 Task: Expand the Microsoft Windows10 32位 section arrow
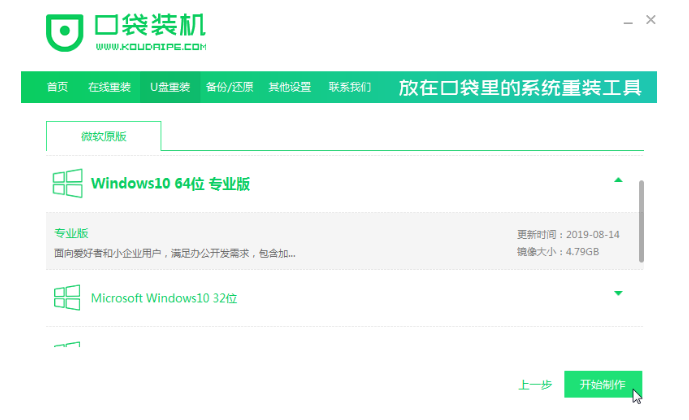tap(618, 294)
